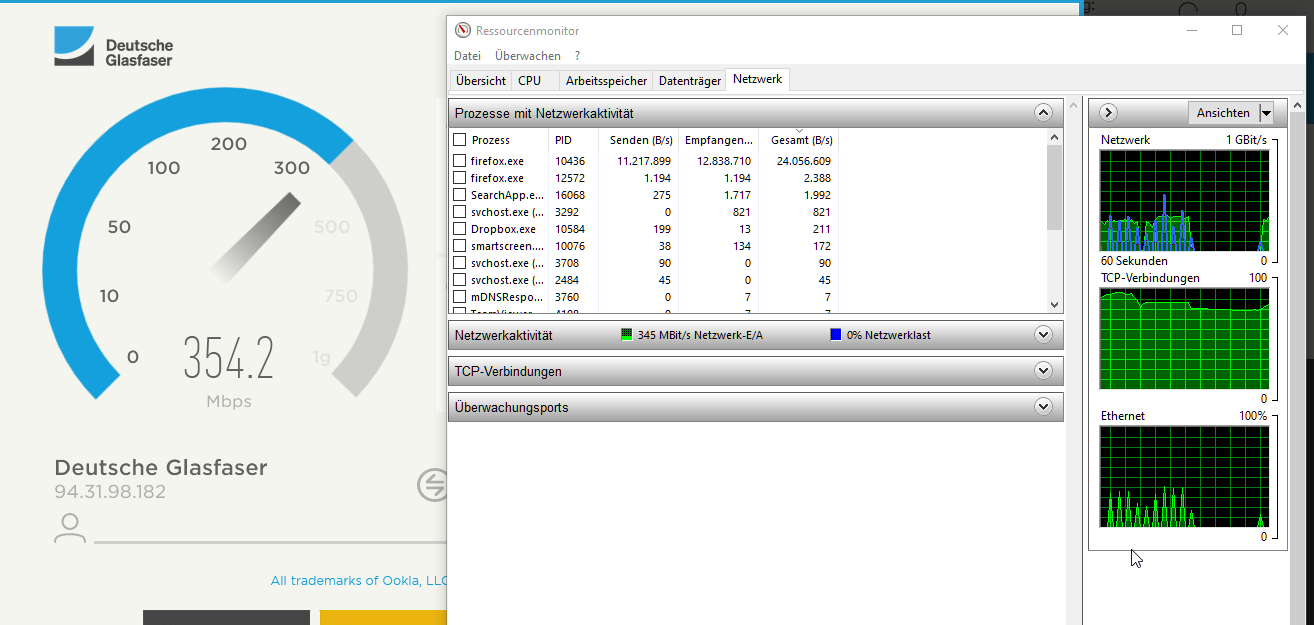The image size is (1314, 625).
Task: Check the svchost.exe PID 2484 checkbox
Action: 459,280
